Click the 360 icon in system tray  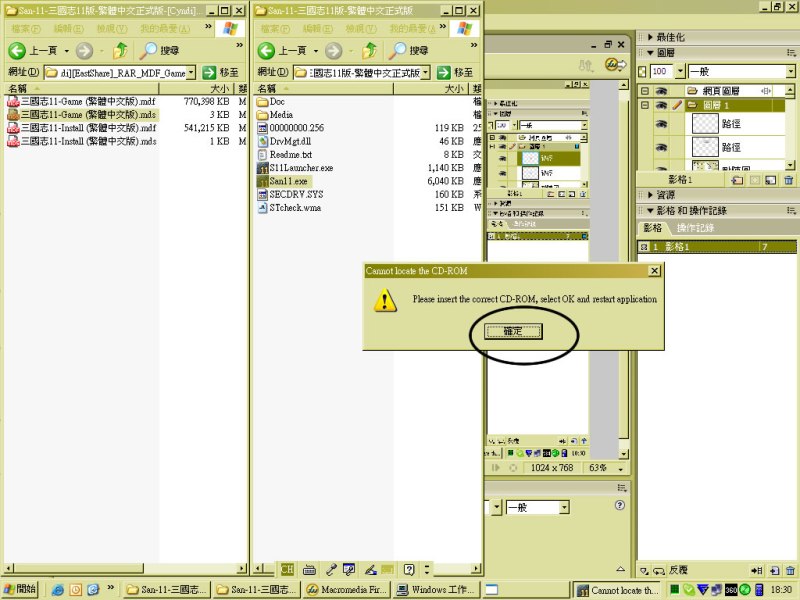pos(731,590)
